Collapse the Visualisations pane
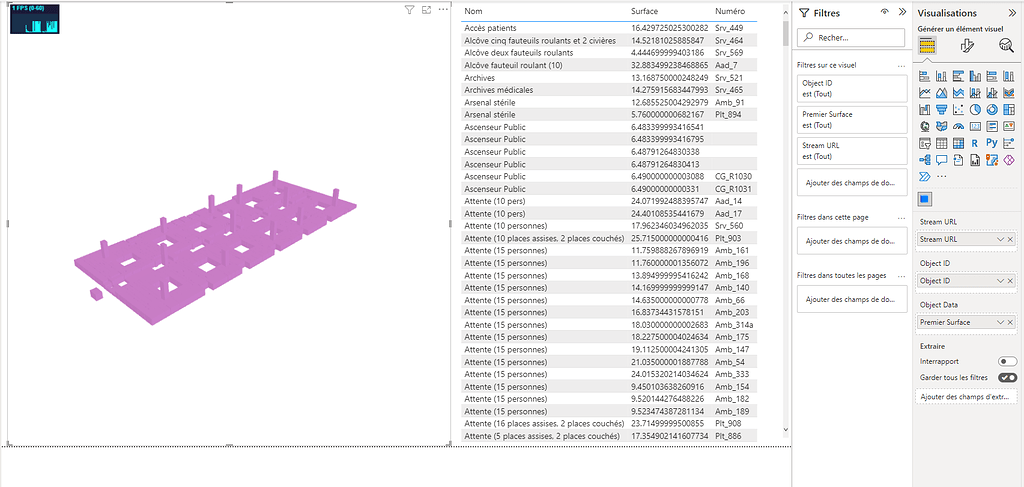This screenshot has width=1024, height=487. 1012,12
